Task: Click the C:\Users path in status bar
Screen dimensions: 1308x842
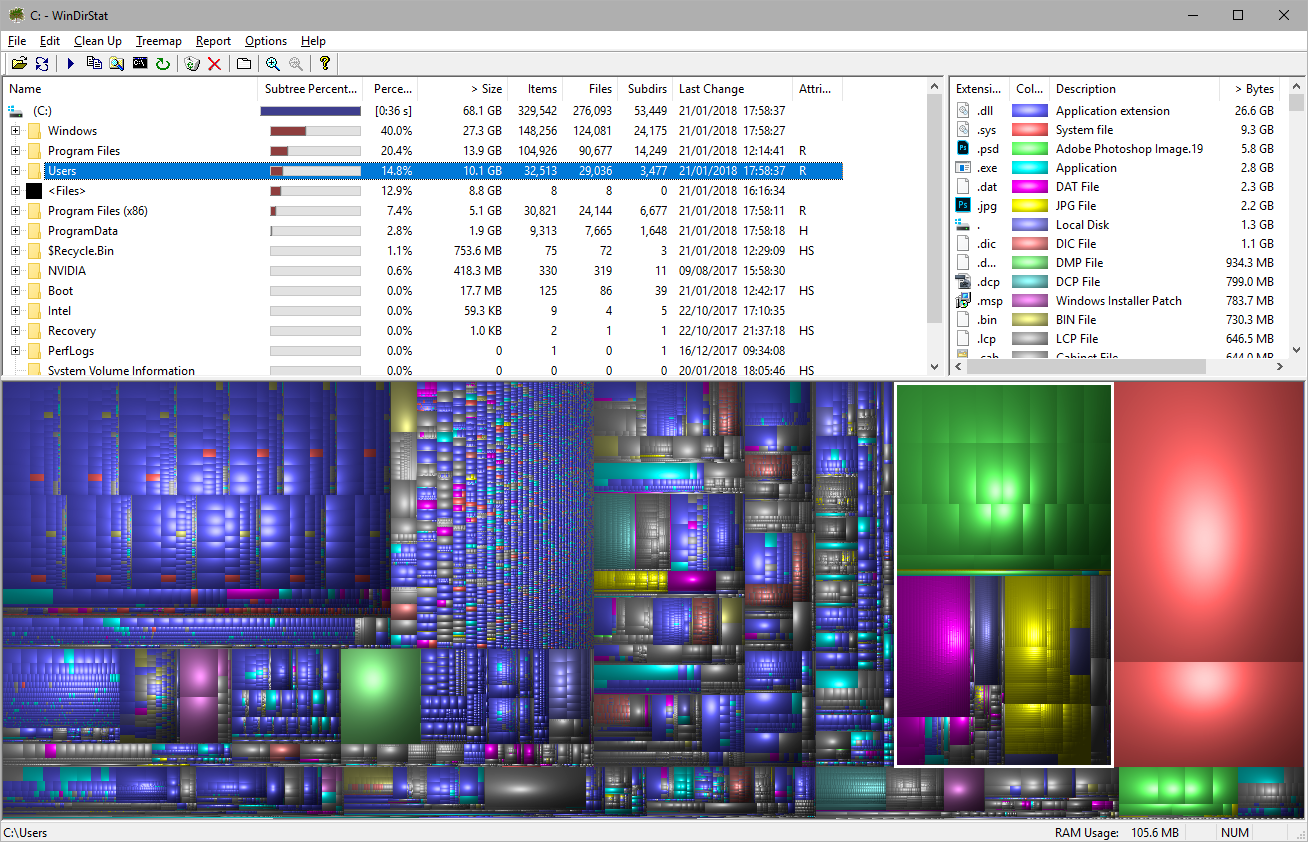Action: (25, 832)
